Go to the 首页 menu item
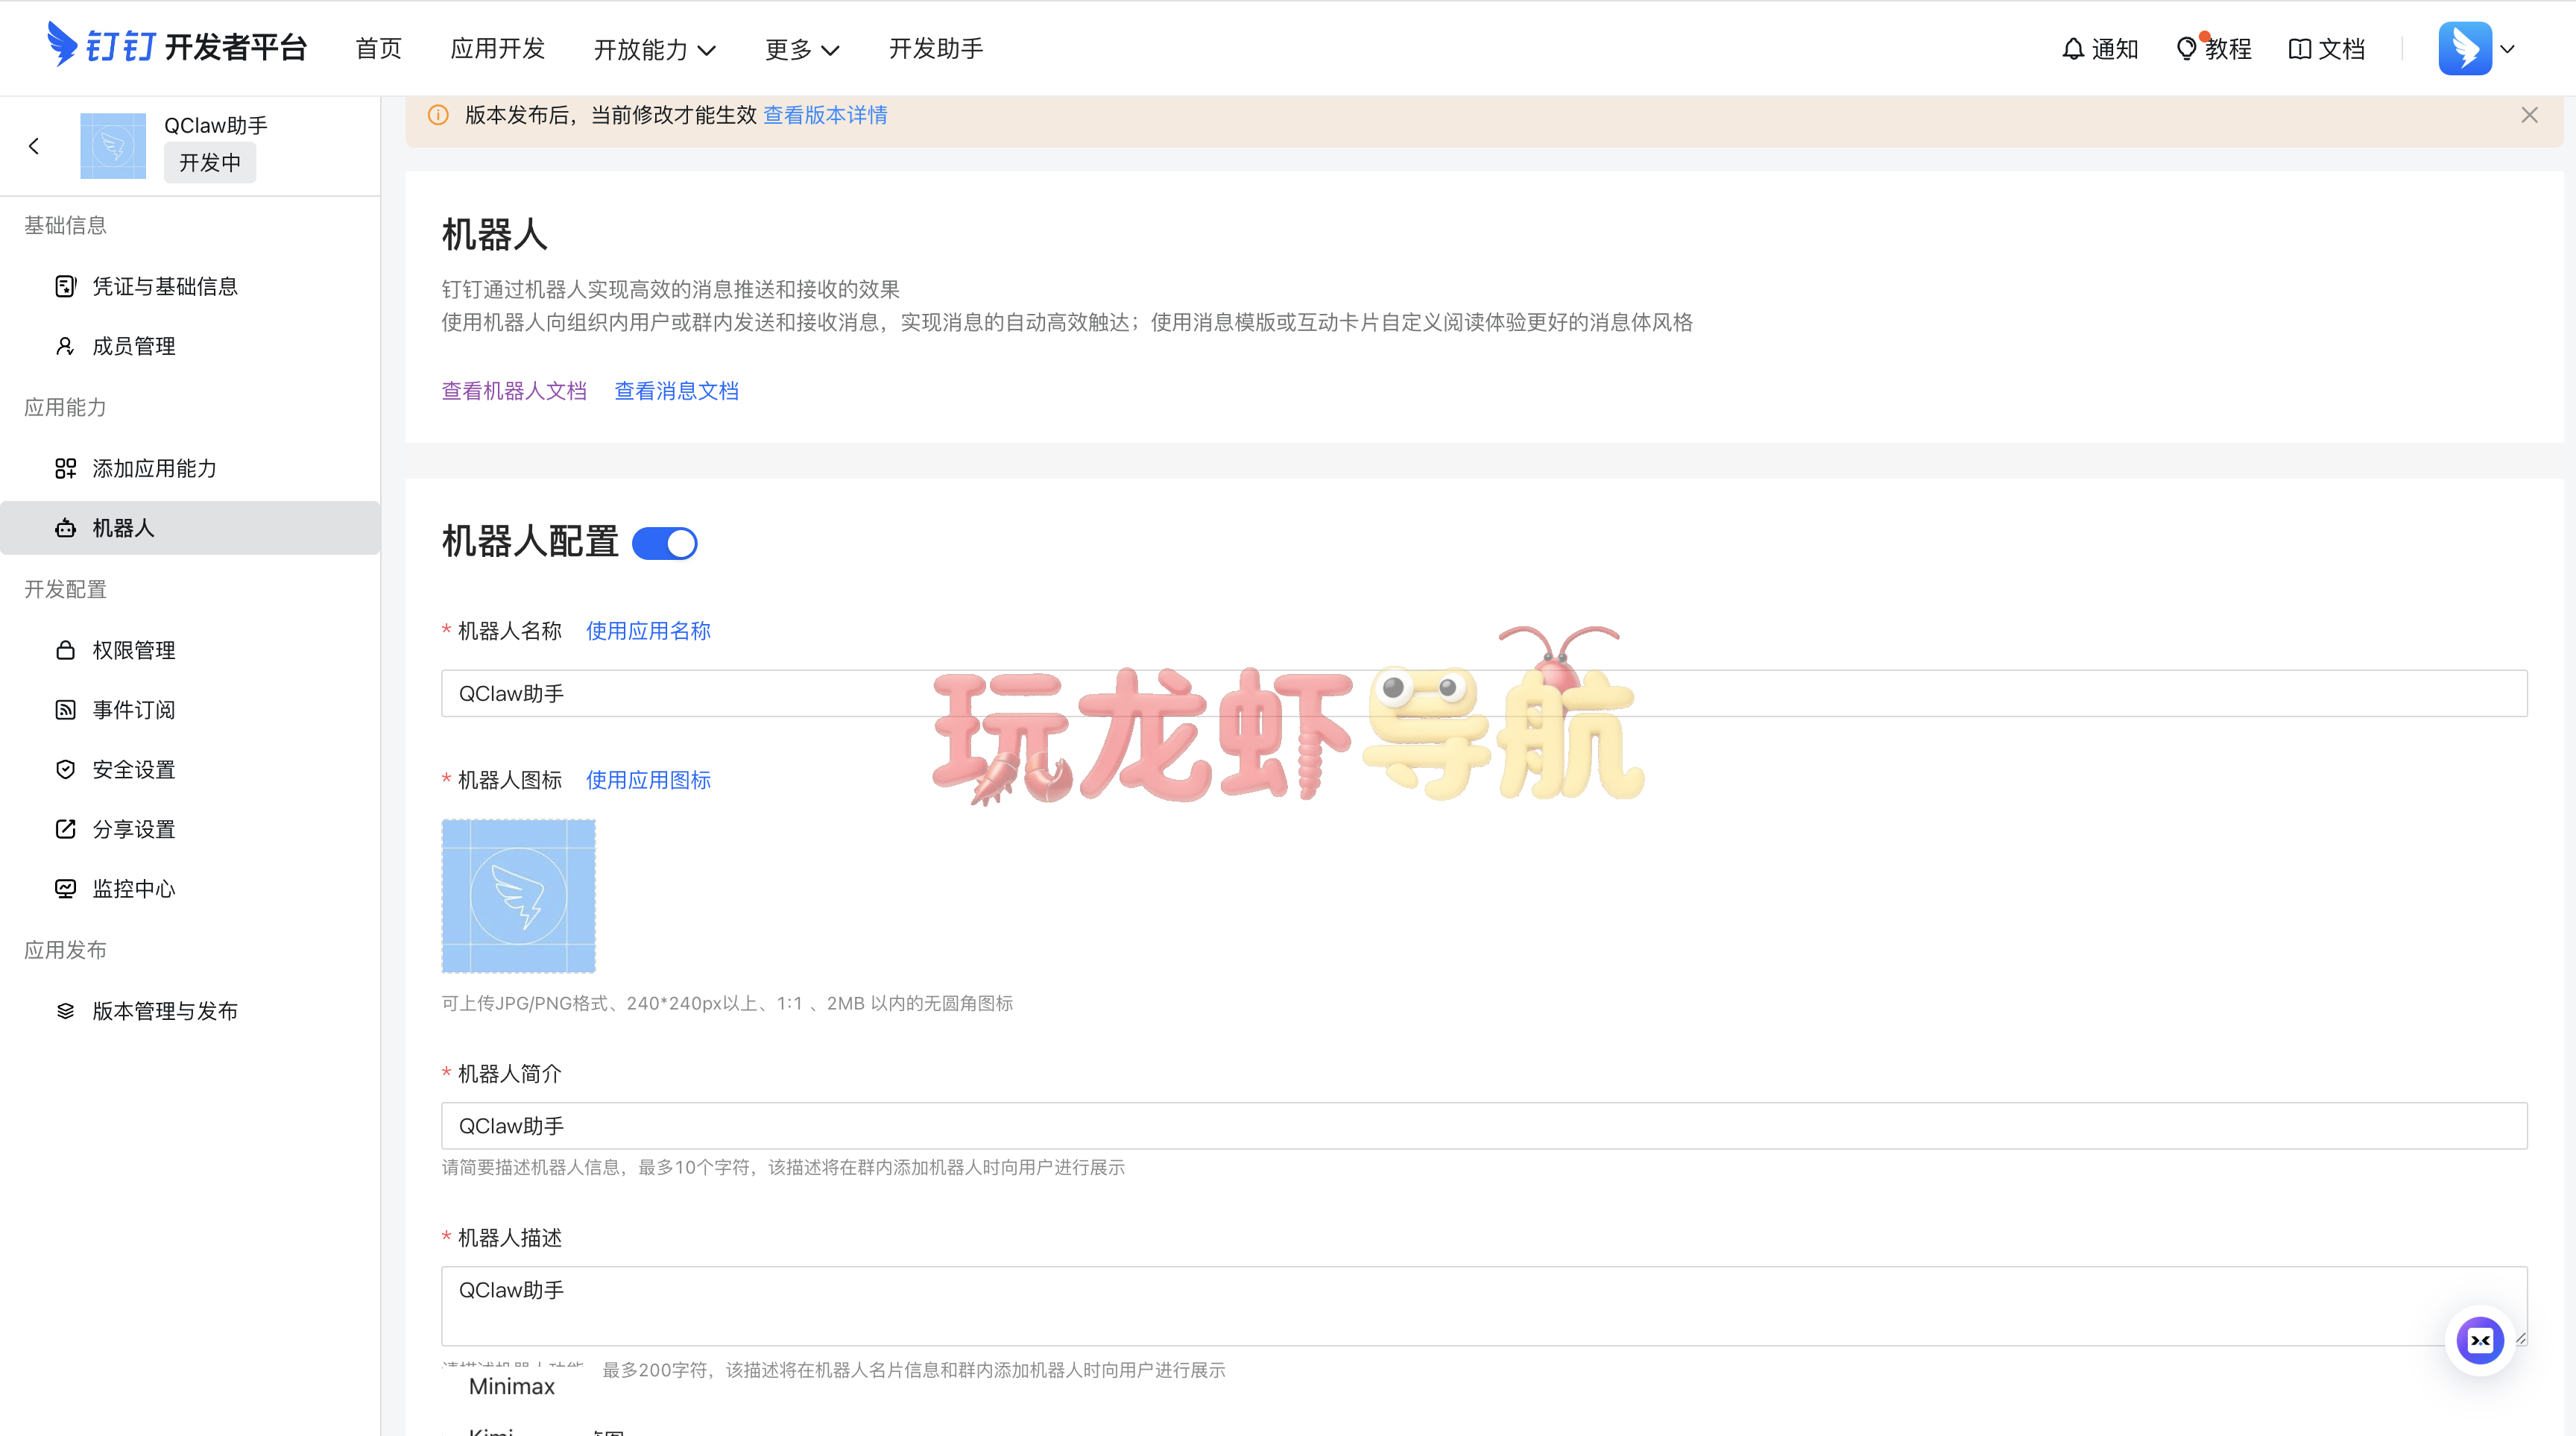This screenshot has width=2576, height=1436. click(x=379, y=49)
